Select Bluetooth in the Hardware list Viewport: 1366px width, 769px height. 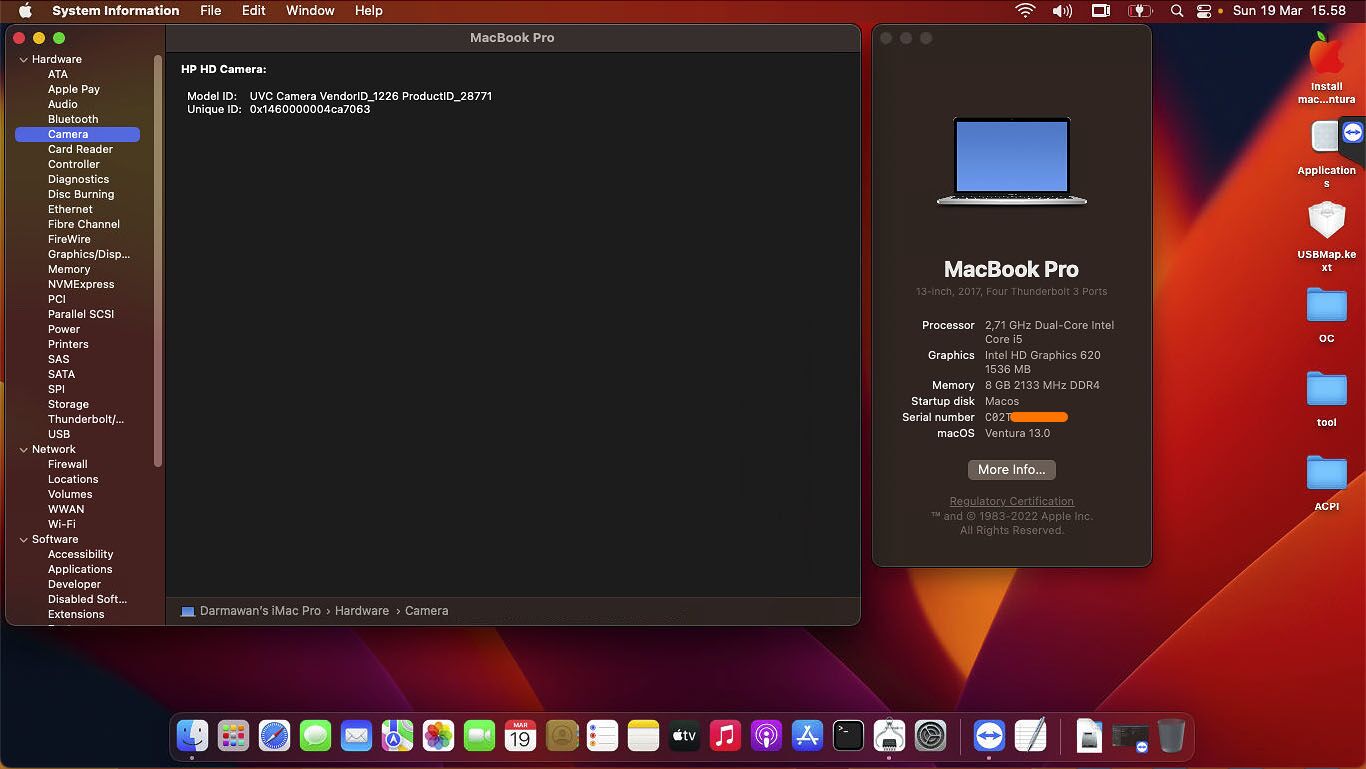click(x=73, y=119)
